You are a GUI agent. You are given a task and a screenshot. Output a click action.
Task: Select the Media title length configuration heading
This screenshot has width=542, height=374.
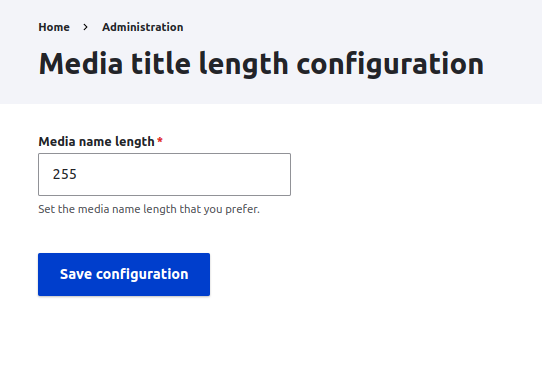(x=261, y=64)
